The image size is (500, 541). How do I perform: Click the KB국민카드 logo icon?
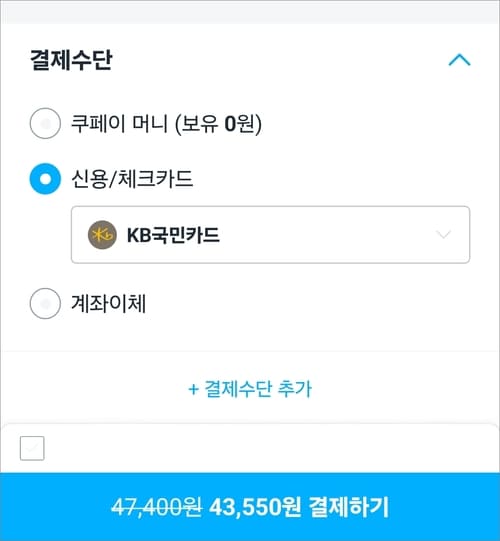102,235
